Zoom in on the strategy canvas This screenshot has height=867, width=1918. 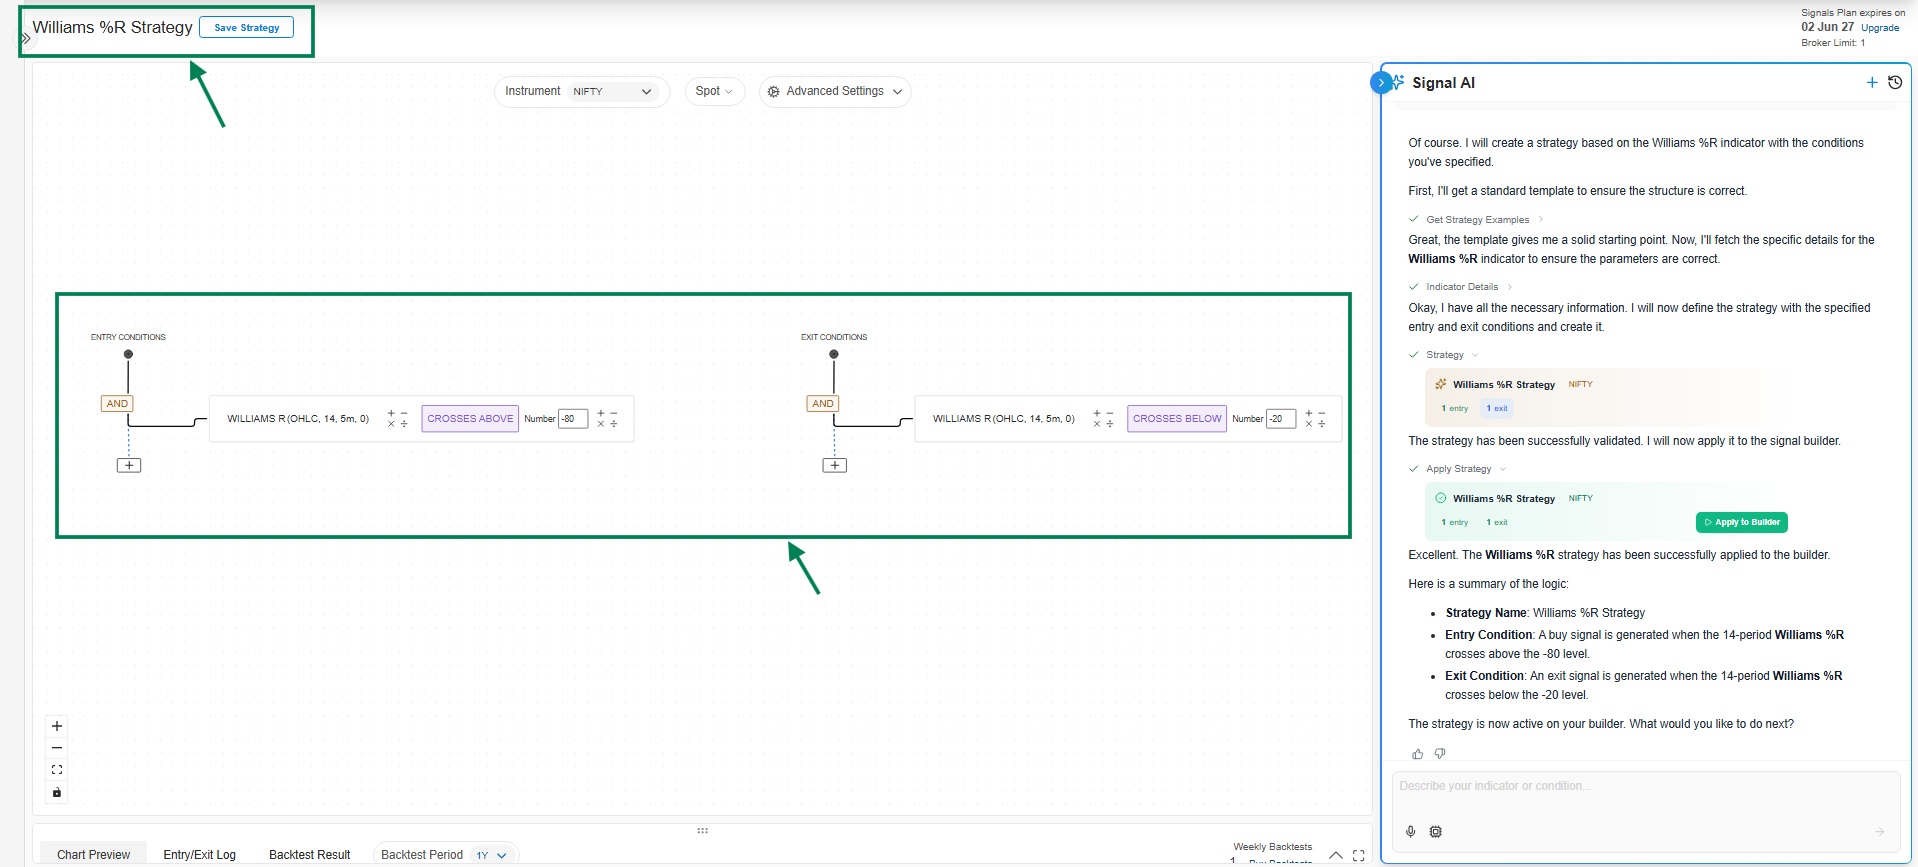coord(57,726)
